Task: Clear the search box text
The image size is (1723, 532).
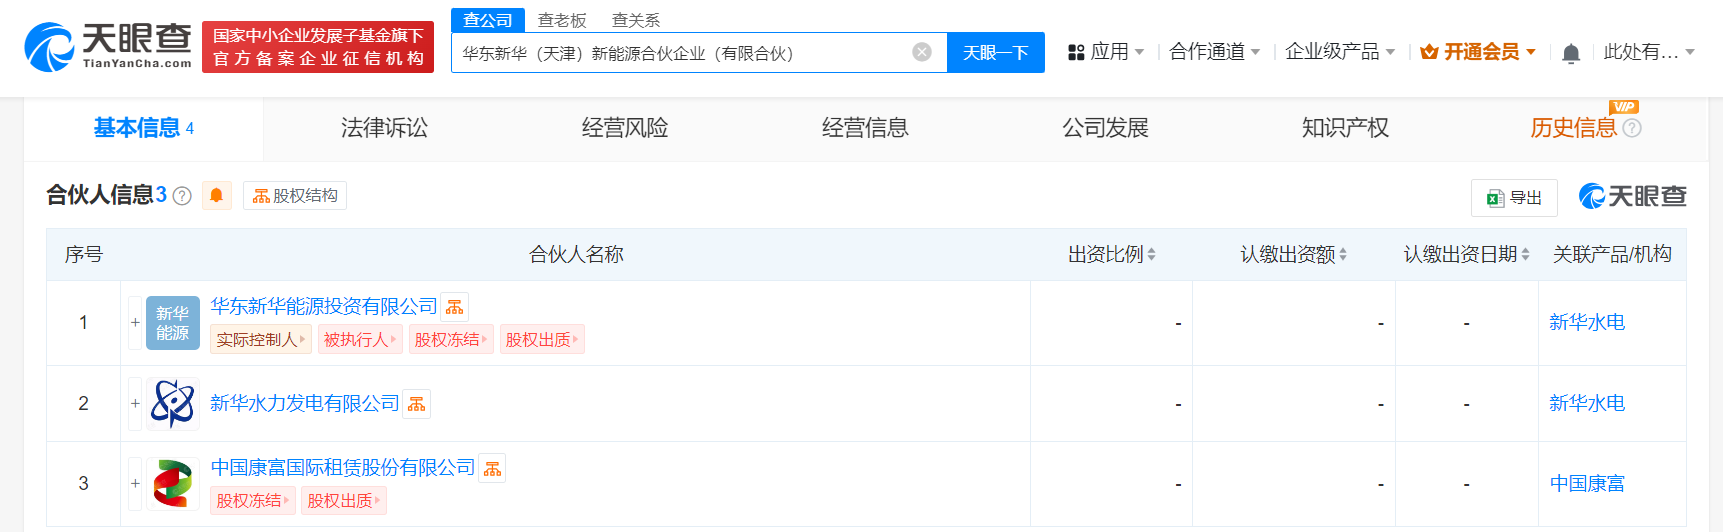Action: pos(922,52)
